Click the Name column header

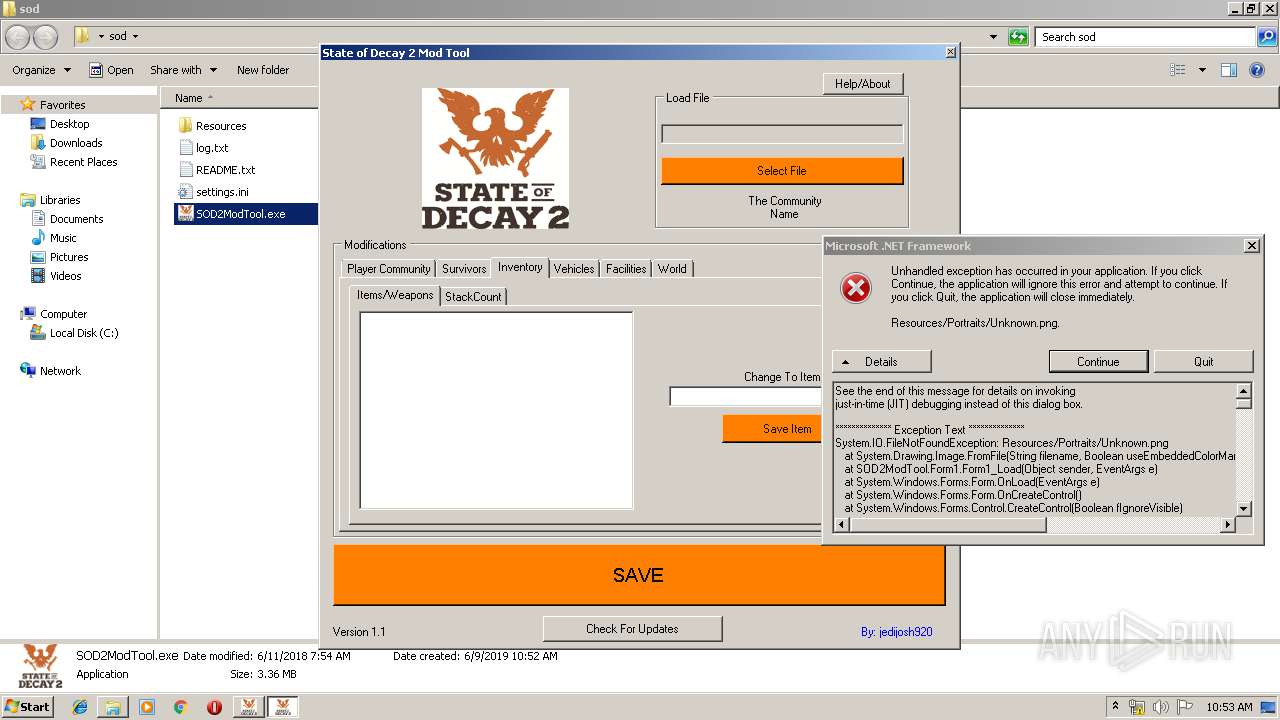pyautogui.click(x=189, y=98)
